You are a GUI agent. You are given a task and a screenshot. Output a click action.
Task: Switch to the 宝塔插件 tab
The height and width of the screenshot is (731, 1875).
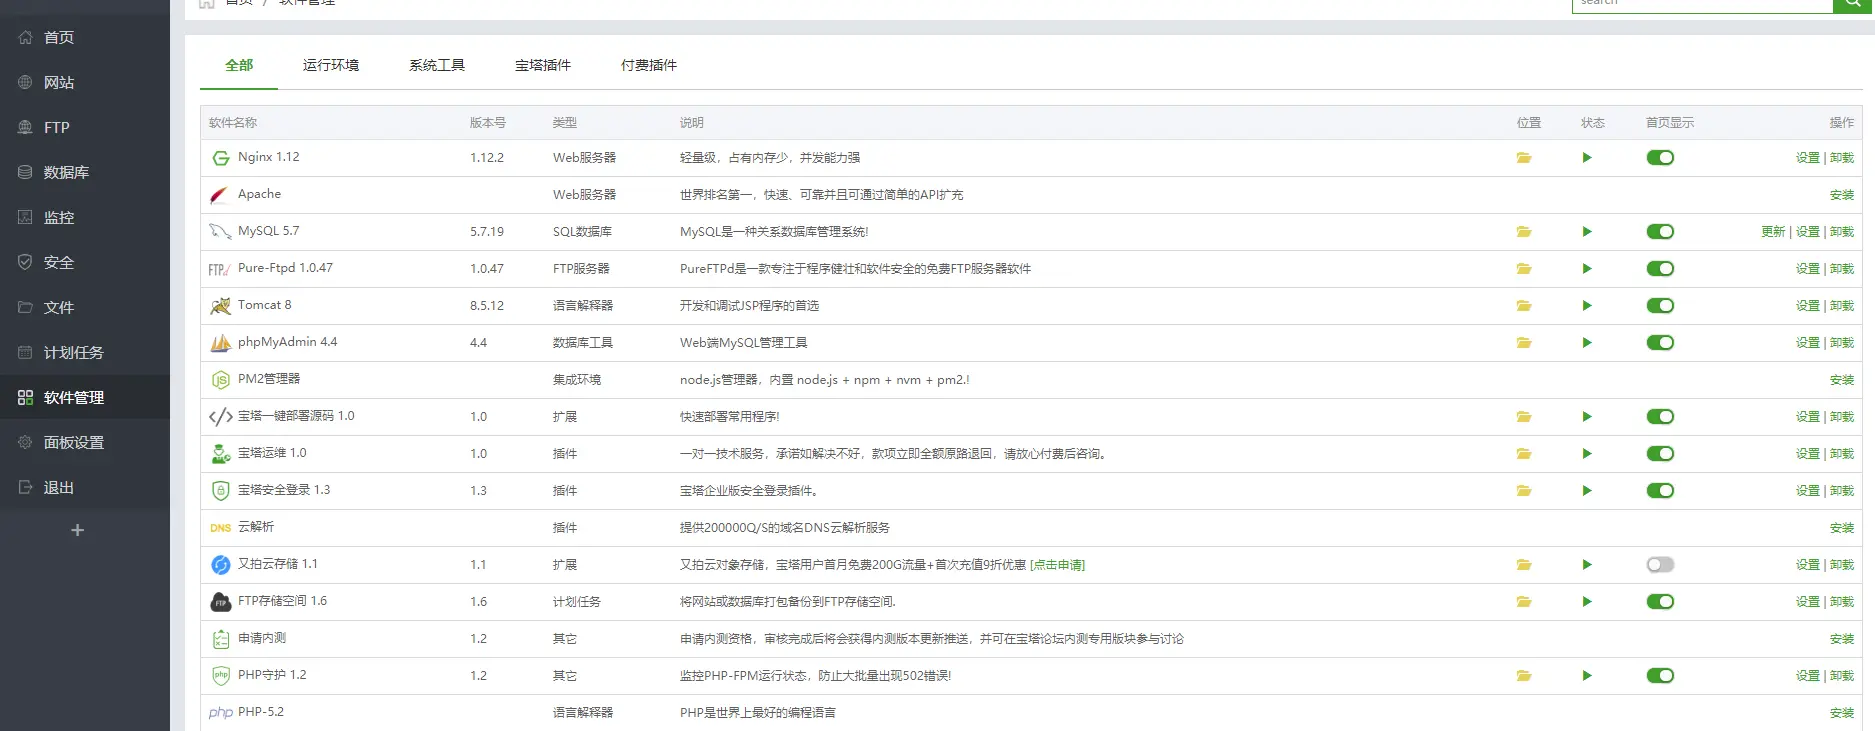coord(543,65)
